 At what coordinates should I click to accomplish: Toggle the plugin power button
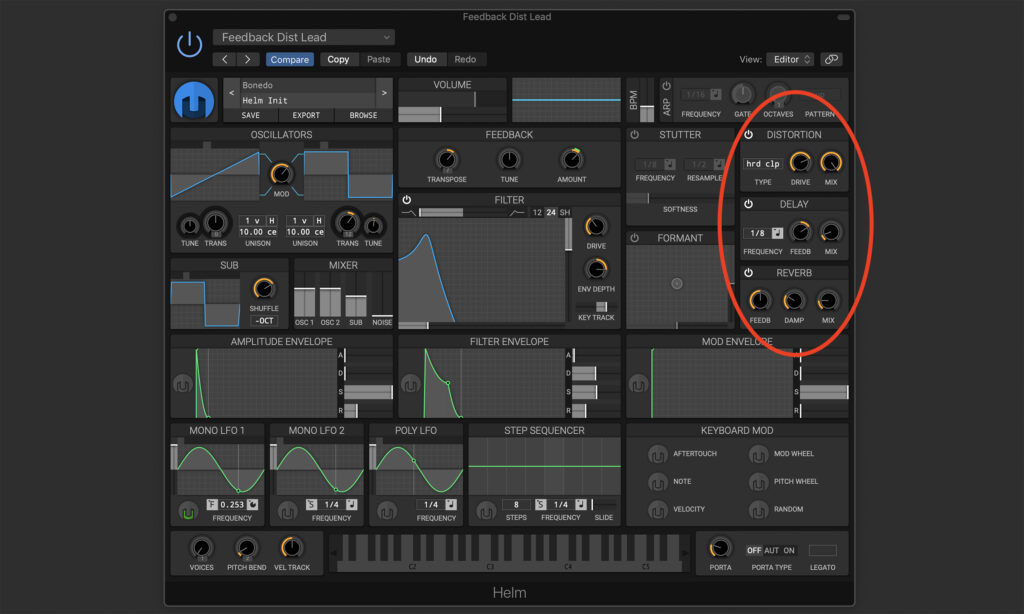pos(189,44)
